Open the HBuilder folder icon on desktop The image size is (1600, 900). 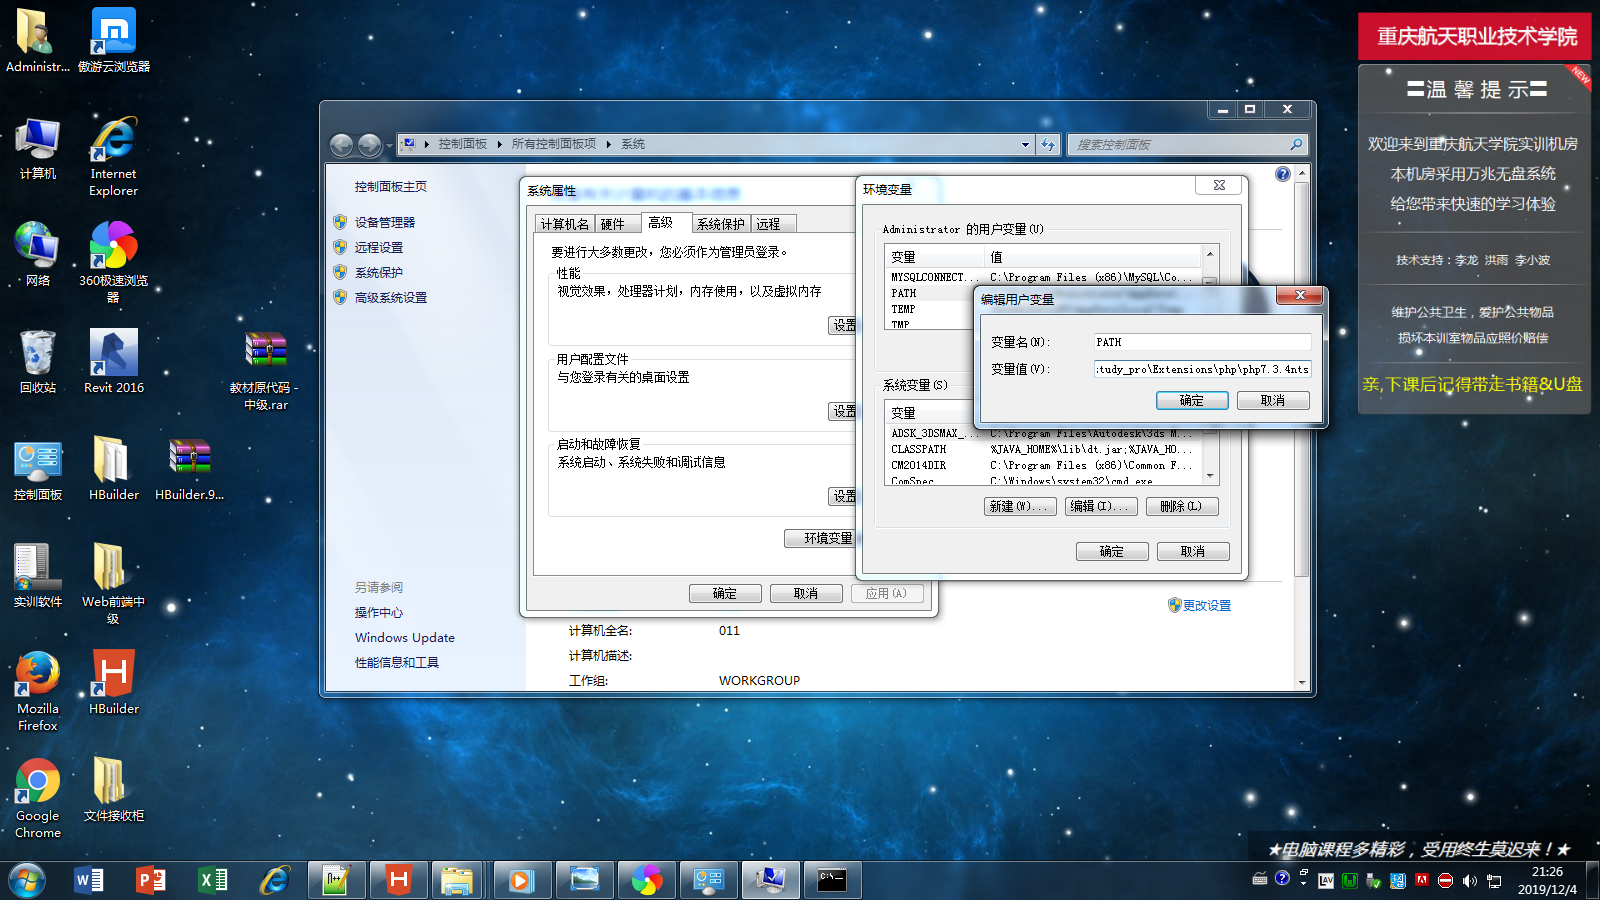[114, 469]
